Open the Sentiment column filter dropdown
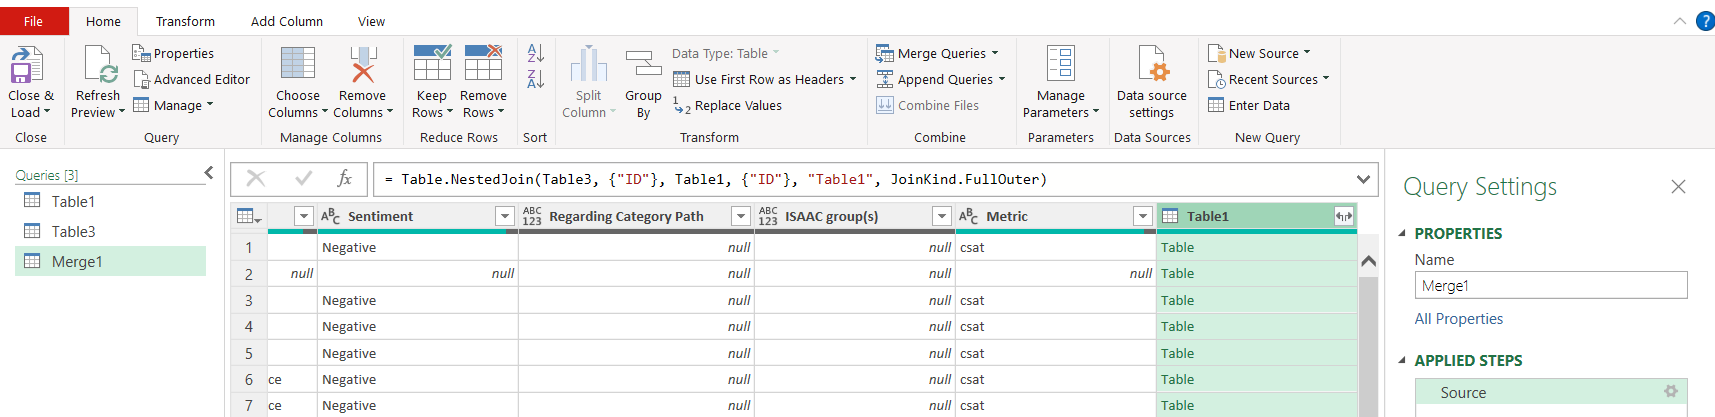Image resolution: width=1715 pixels, height=417 pixels. (505, 216)
